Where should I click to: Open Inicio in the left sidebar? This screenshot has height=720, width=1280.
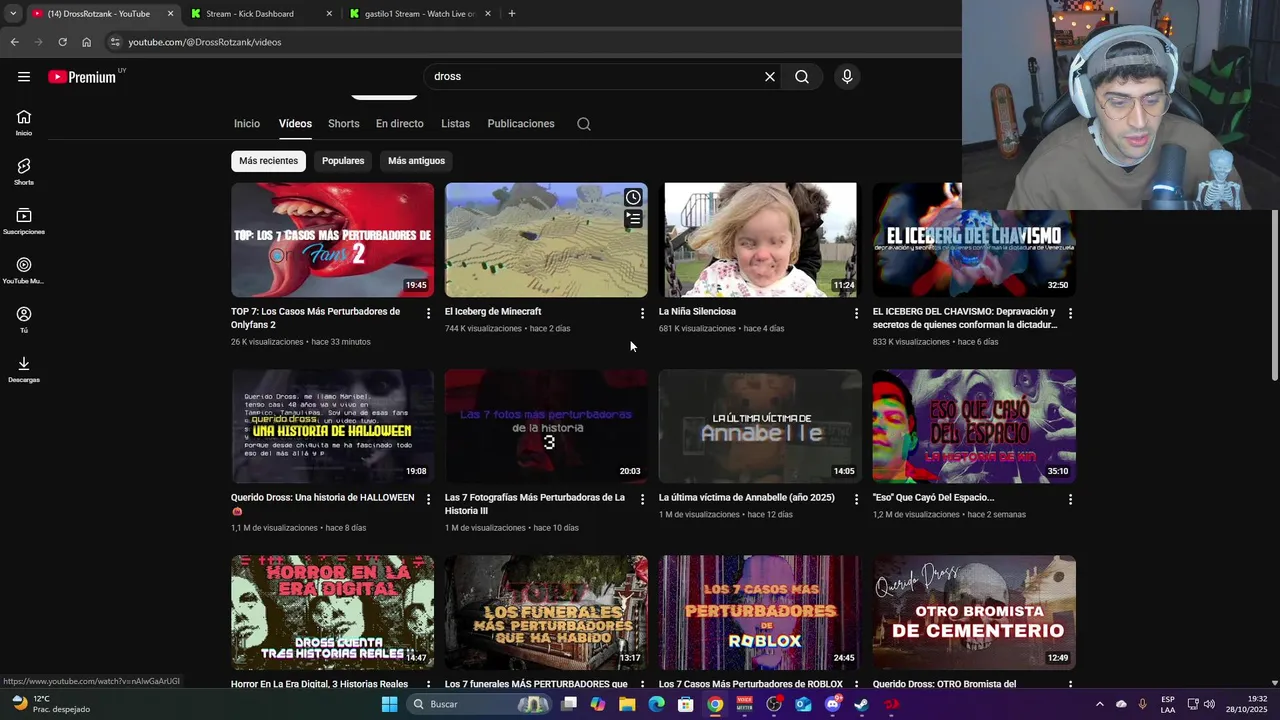(x=24, y=123)
